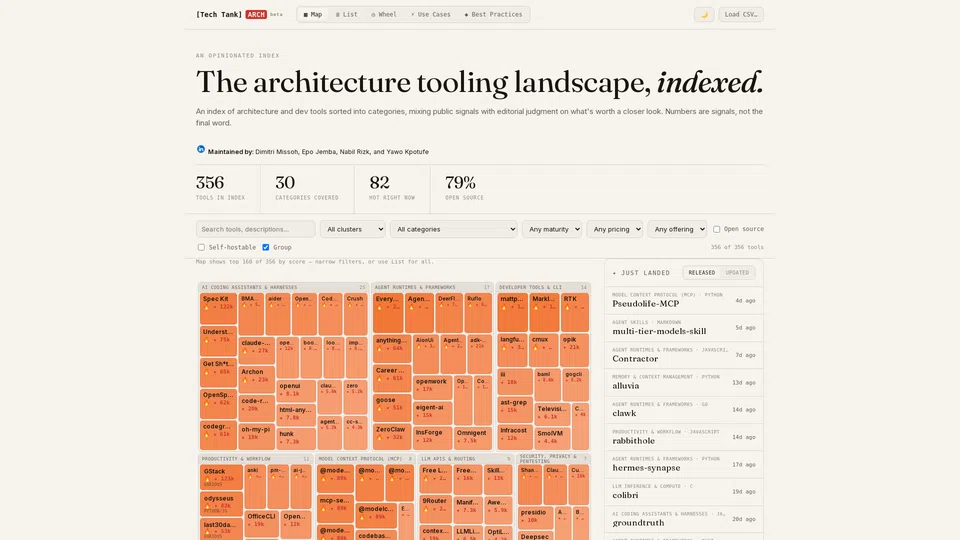Image resolution: width=960 pixels, height=540 pixels.
Task: Select the Updated toggle in Just Landed
Action: (737, 272)
